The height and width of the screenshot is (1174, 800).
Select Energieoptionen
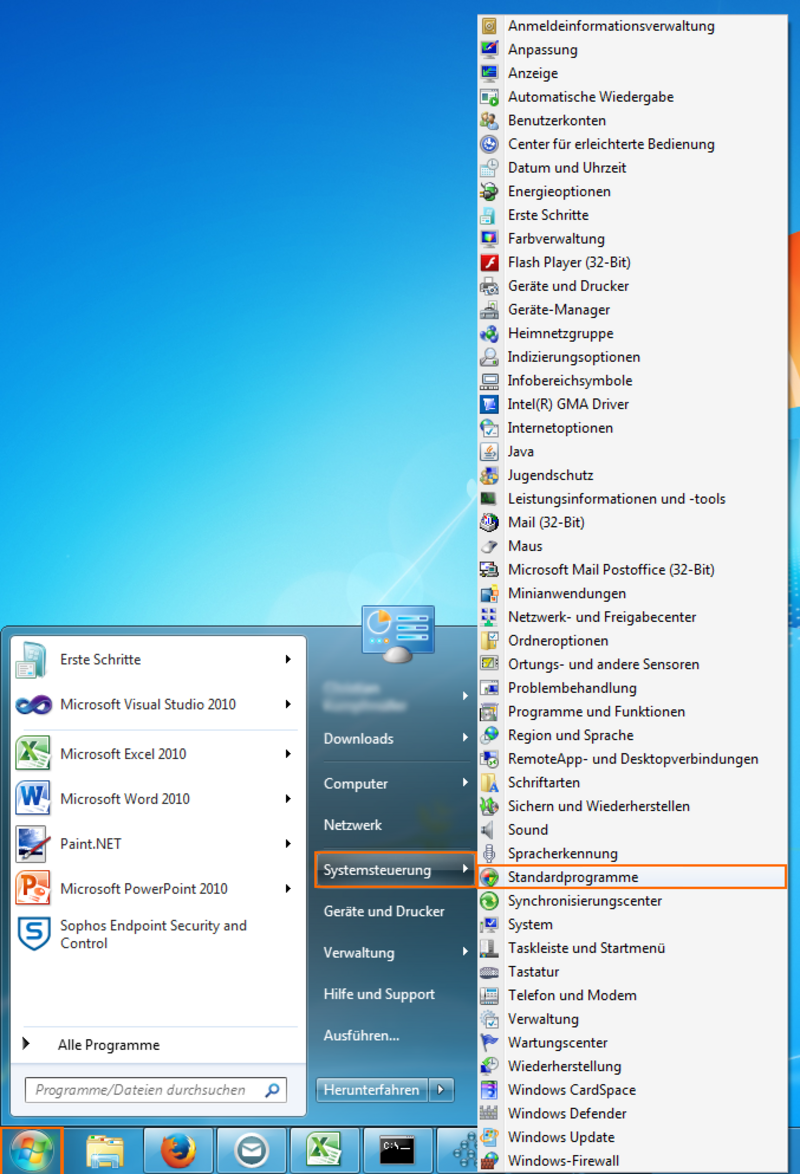(632, 191)
